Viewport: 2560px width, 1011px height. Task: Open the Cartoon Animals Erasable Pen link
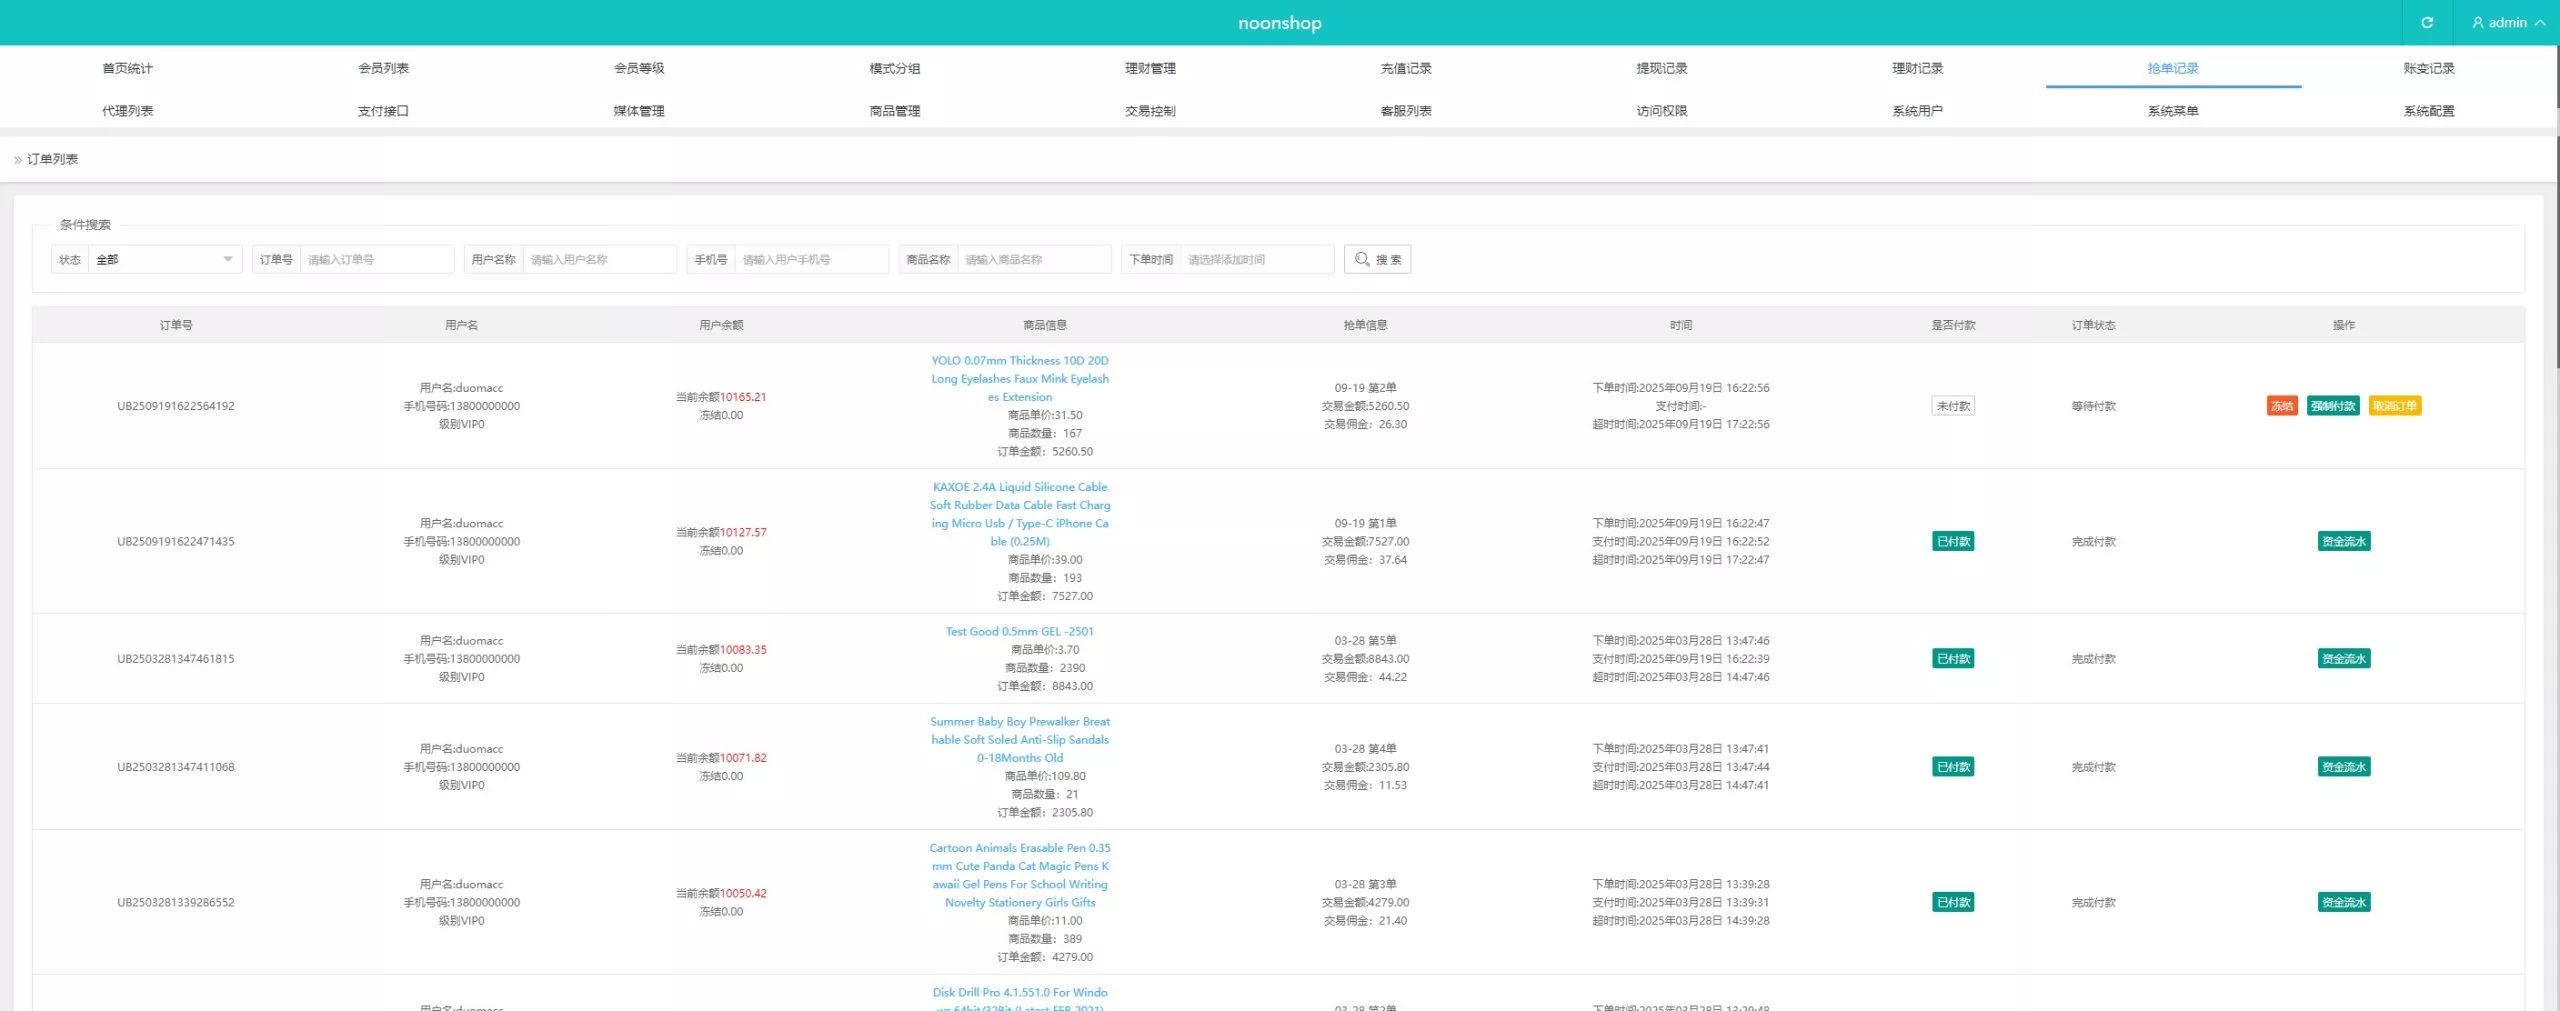point(1020,875)
